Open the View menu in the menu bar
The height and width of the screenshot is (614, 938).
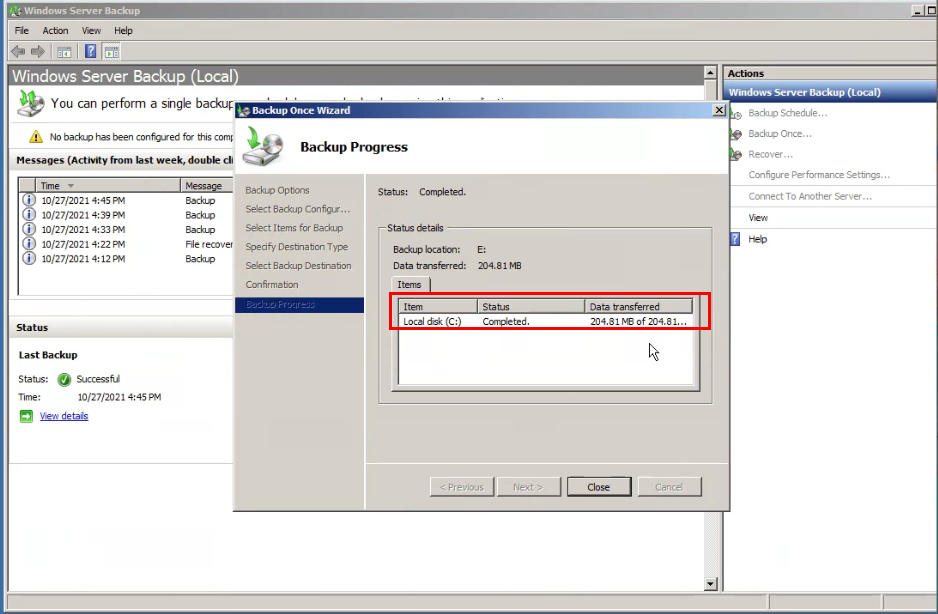[91, 31]
